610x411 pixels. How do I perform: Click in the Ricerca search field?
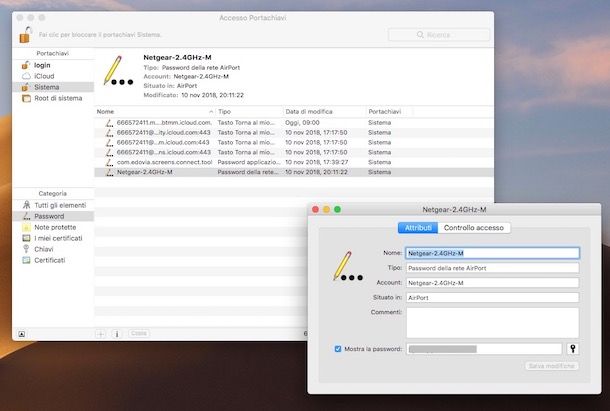[440, 34]
